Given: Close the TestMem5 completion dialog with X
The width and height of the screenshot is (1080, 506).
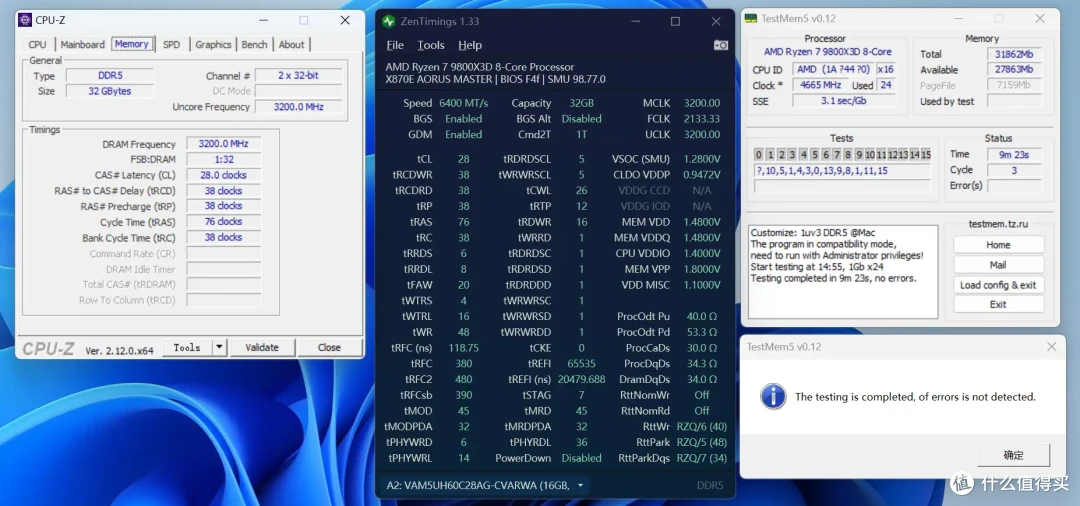Looking at the screenshot, I should coord(1051,347).
